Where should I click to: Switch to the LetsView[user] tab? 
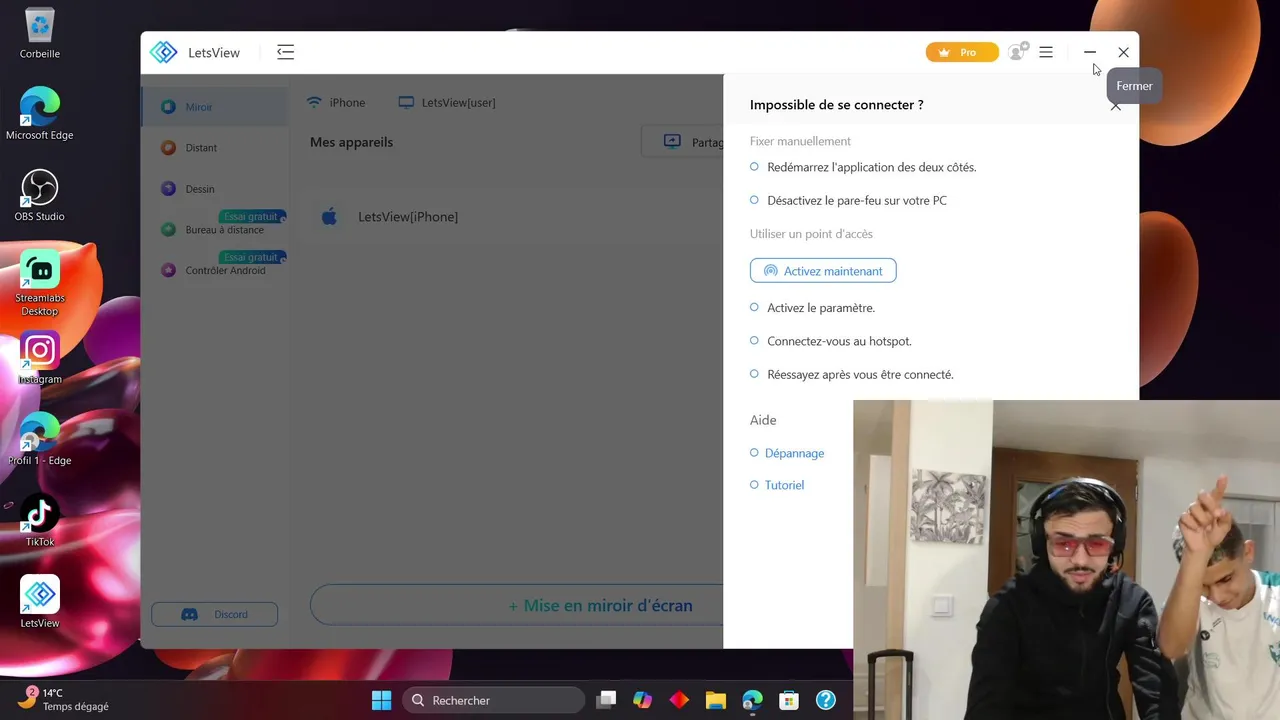click(447, 102)
